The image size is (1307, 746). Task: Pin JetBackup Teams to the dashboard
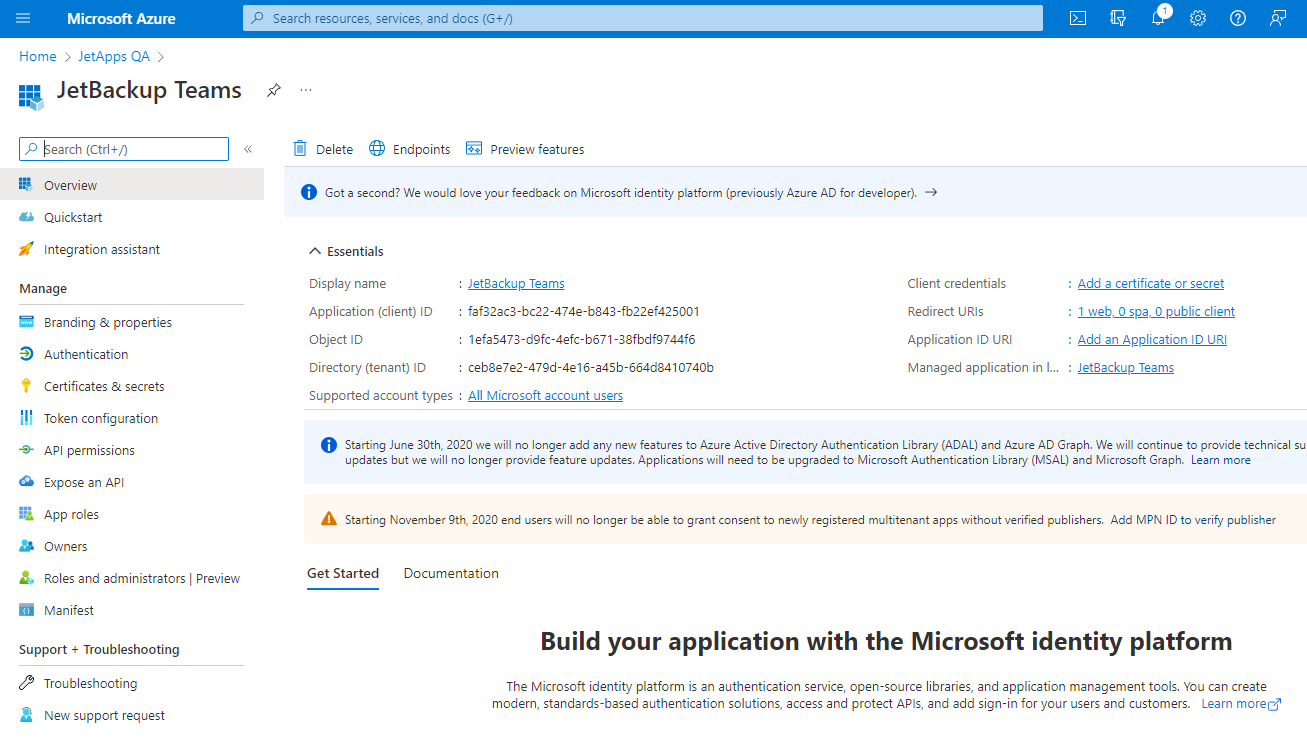[x=273, y=90]
